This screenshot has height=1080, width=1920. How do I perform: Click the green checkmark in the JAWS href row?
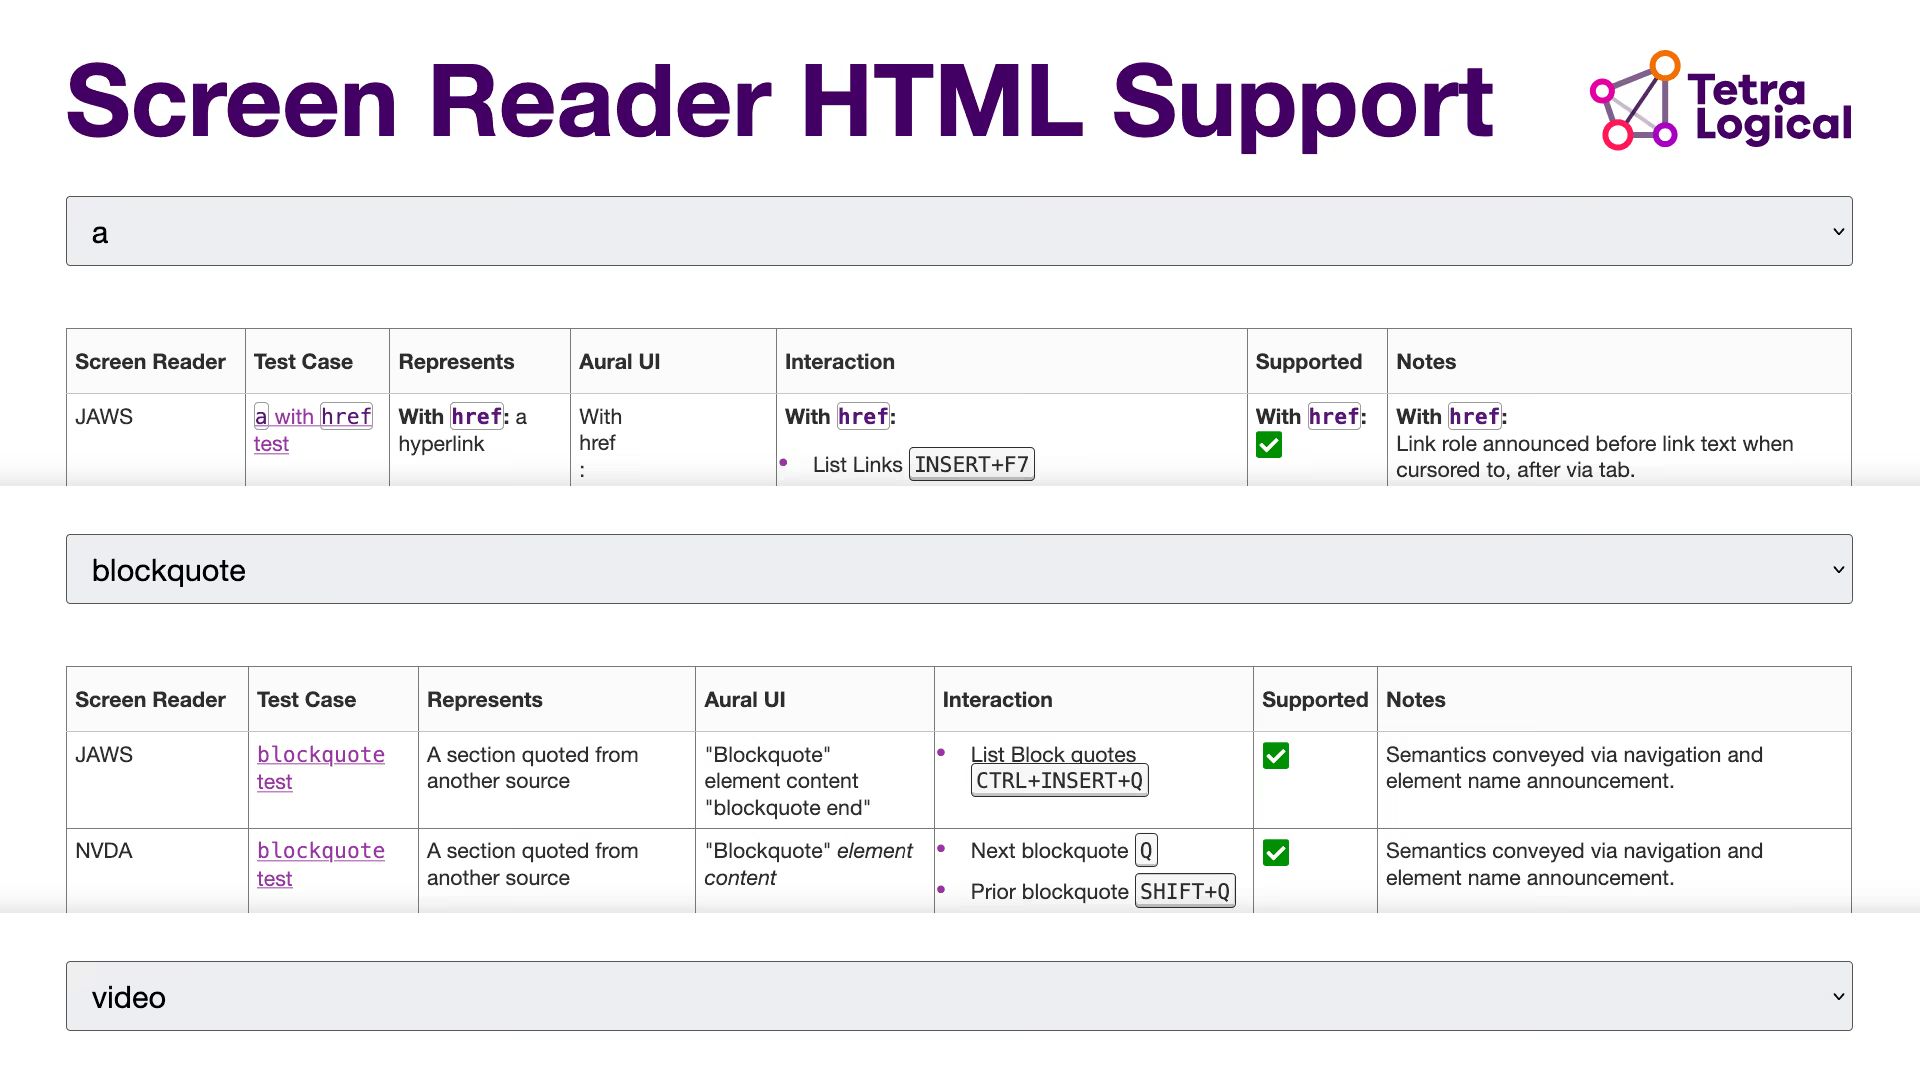[x=1269, y=445]
